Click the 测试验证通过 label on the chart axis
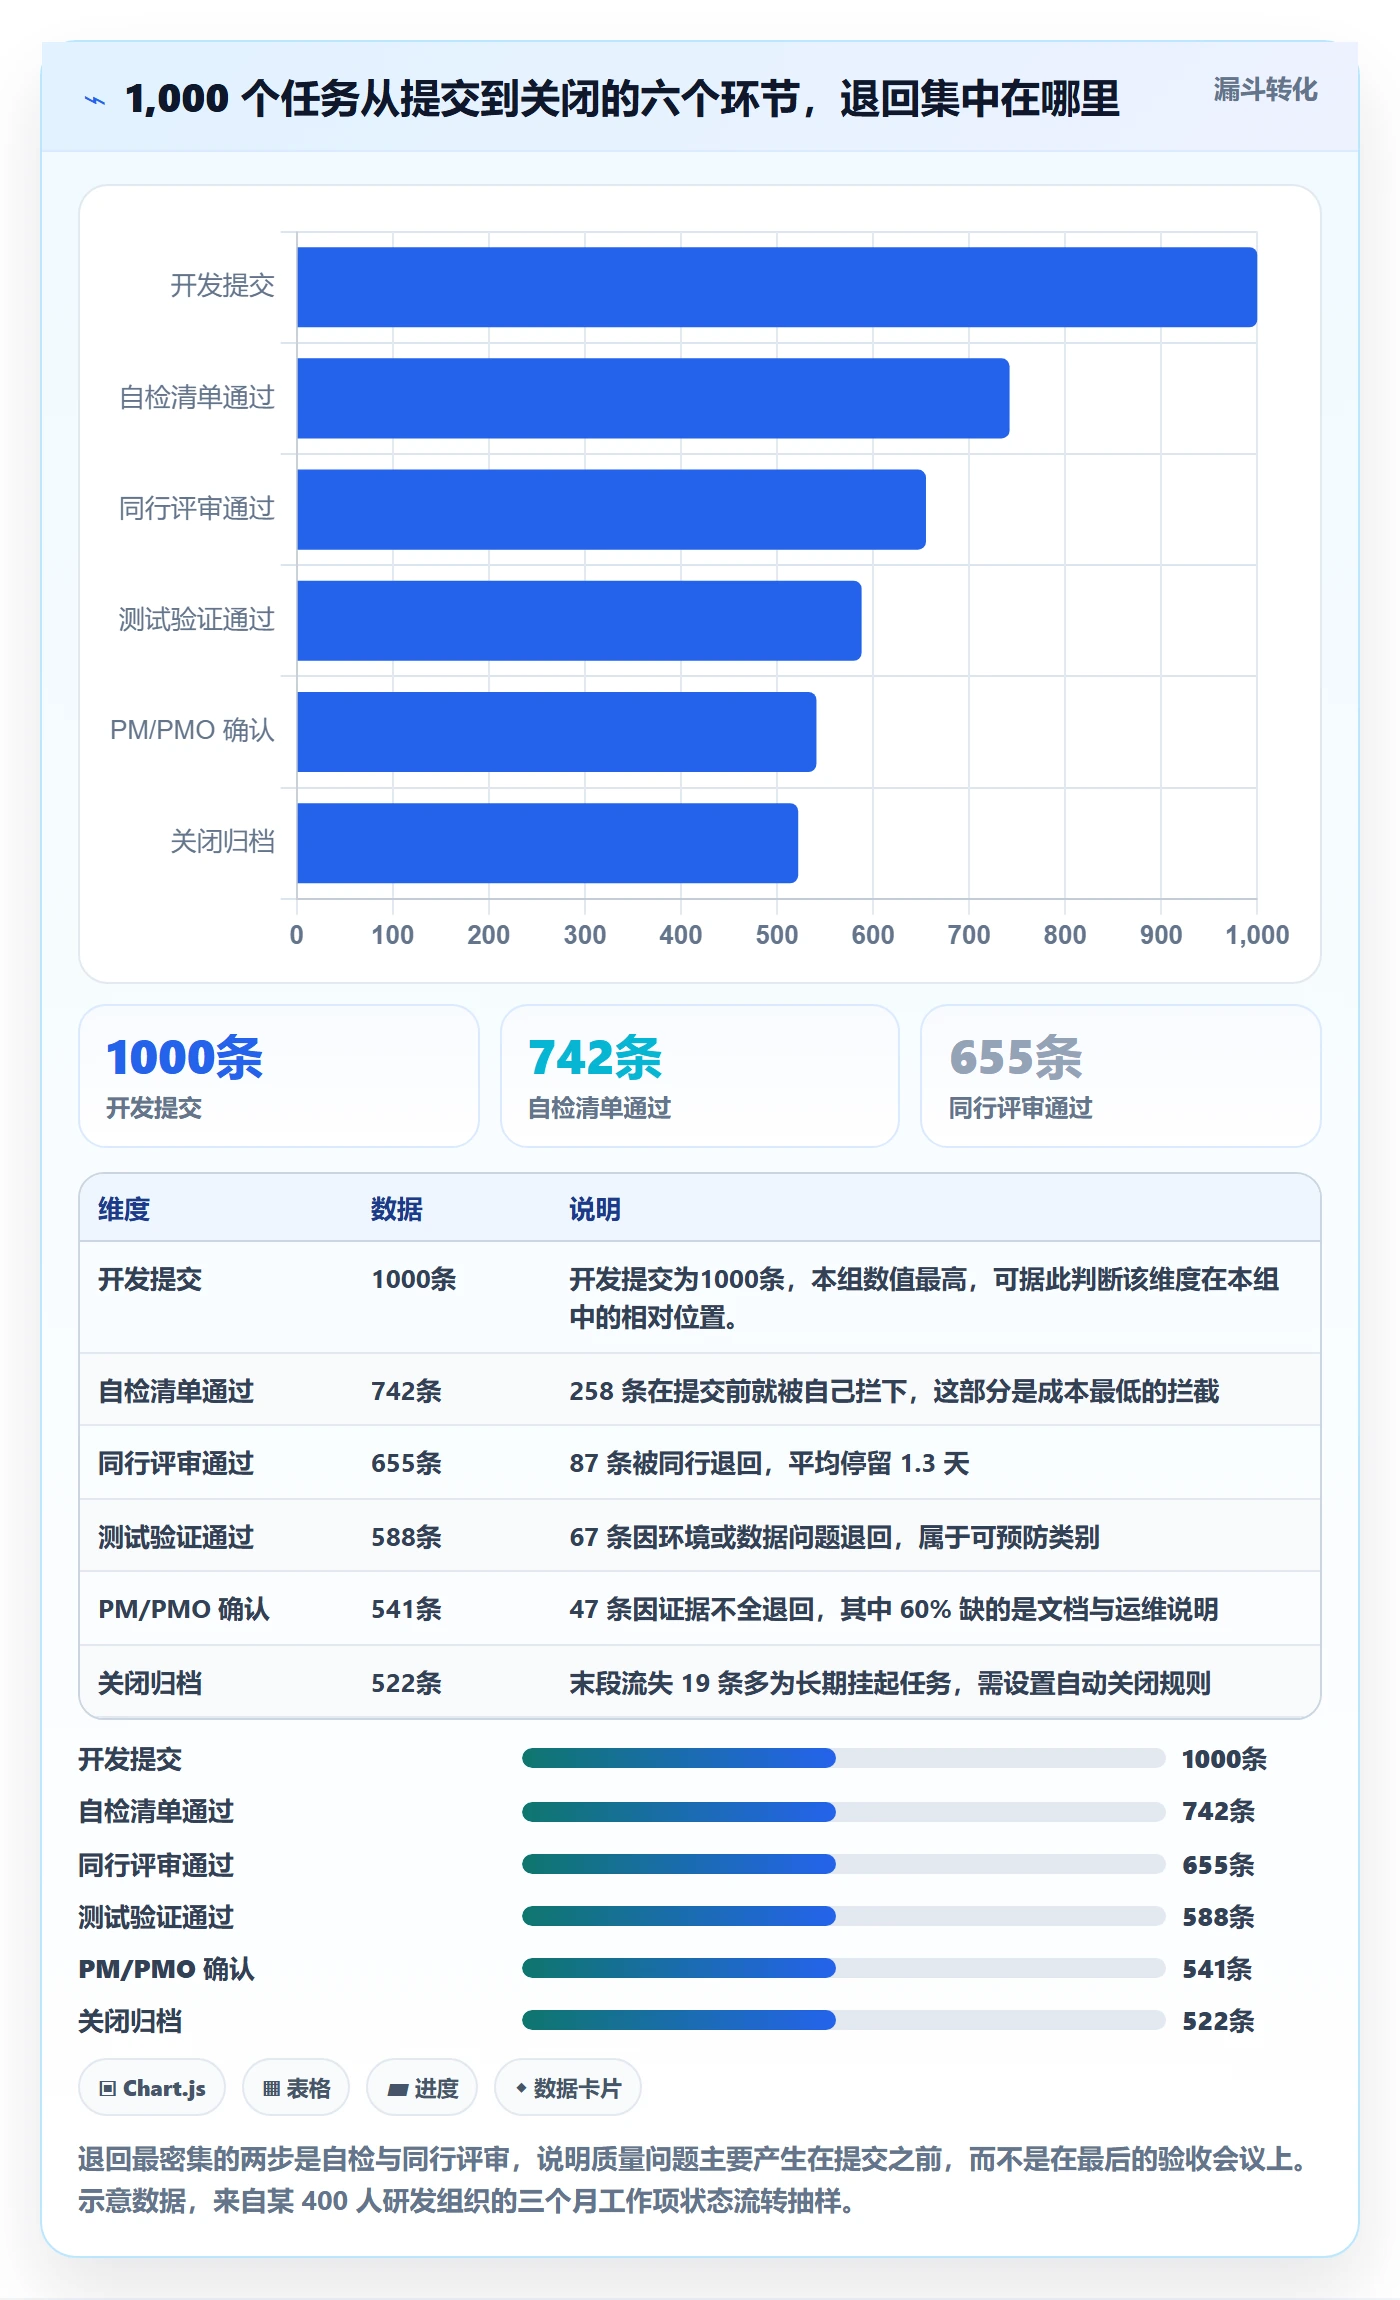This screenshot has width=1400, height=2300. click(197, 620)
